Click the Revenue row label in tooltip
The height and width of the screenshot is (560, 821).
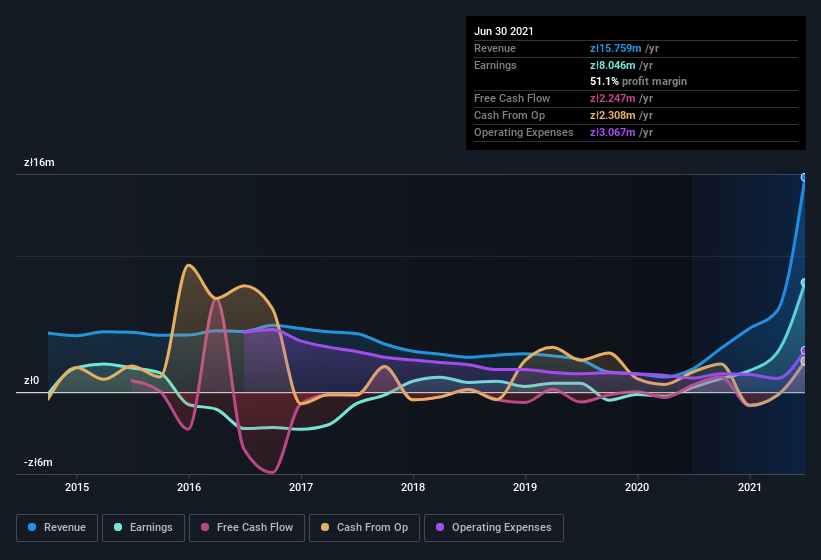[x=495, y=48]
